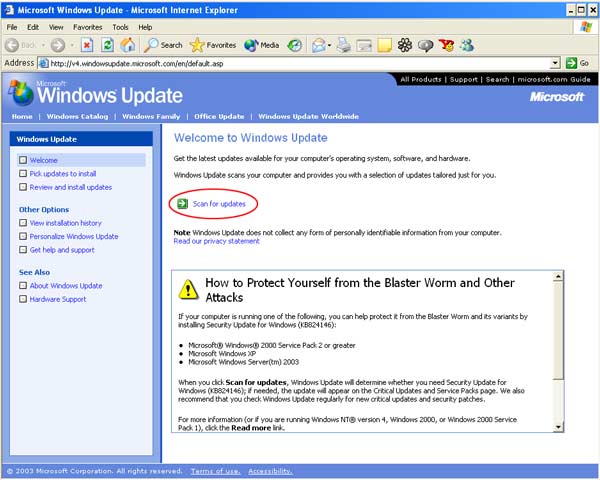Screen dimensions: 600x480
Task: Click the Edit page toolbar icon
Action: (364, 46)
